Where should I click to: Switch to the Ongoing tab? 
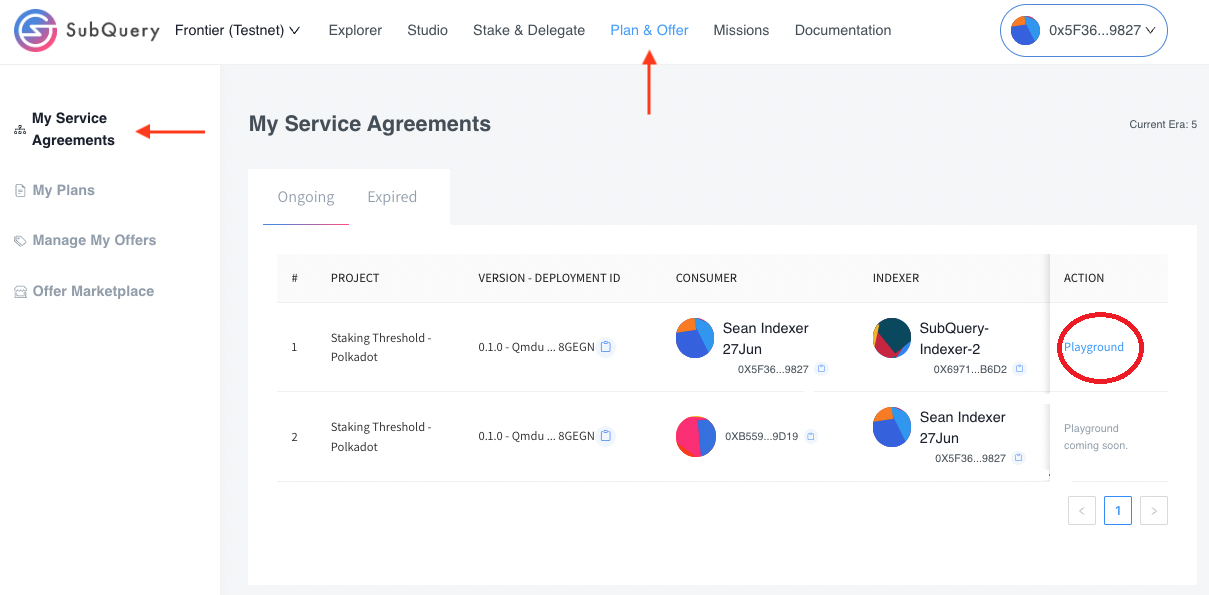point(306,197)
